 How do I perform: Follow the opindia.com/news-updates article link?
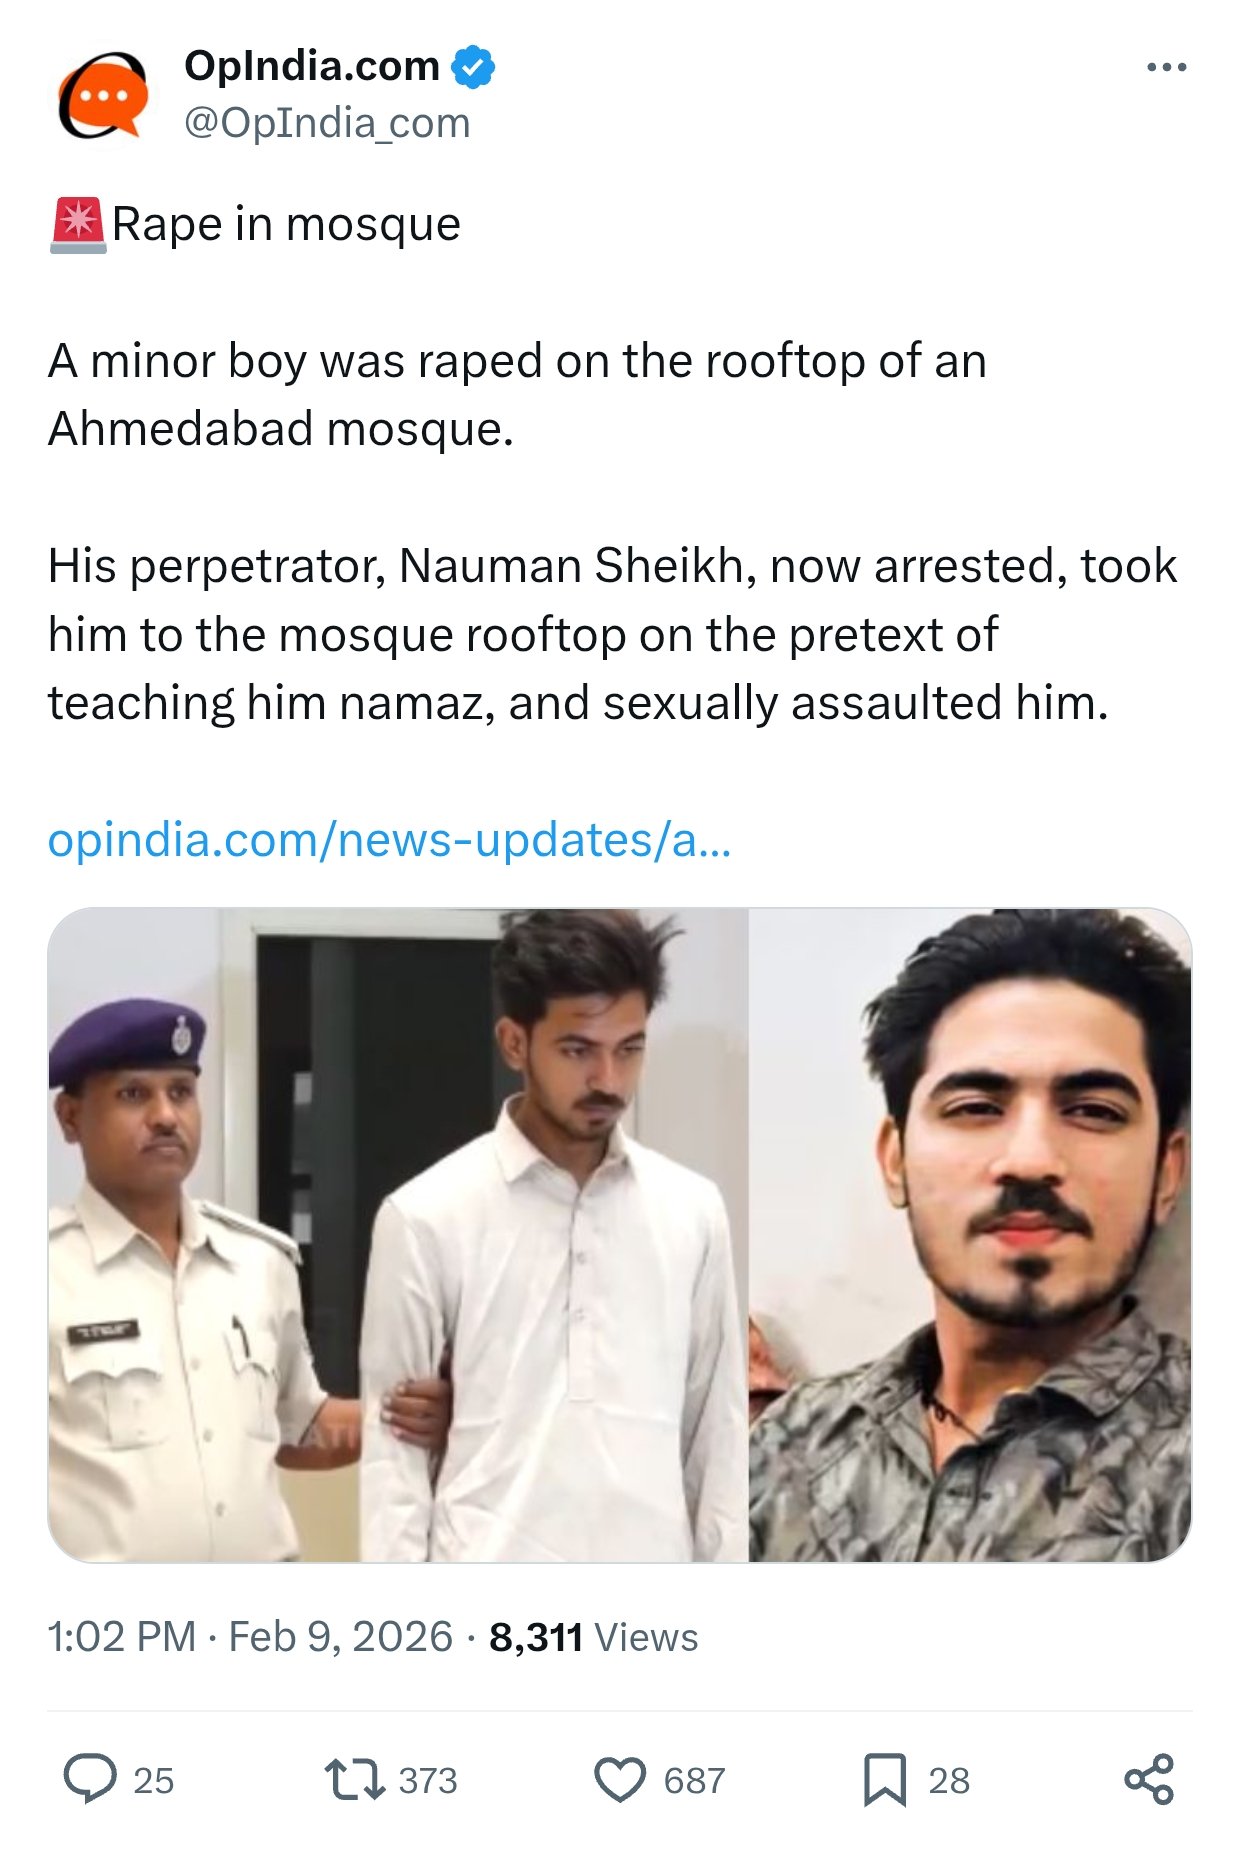click(389, 840)
